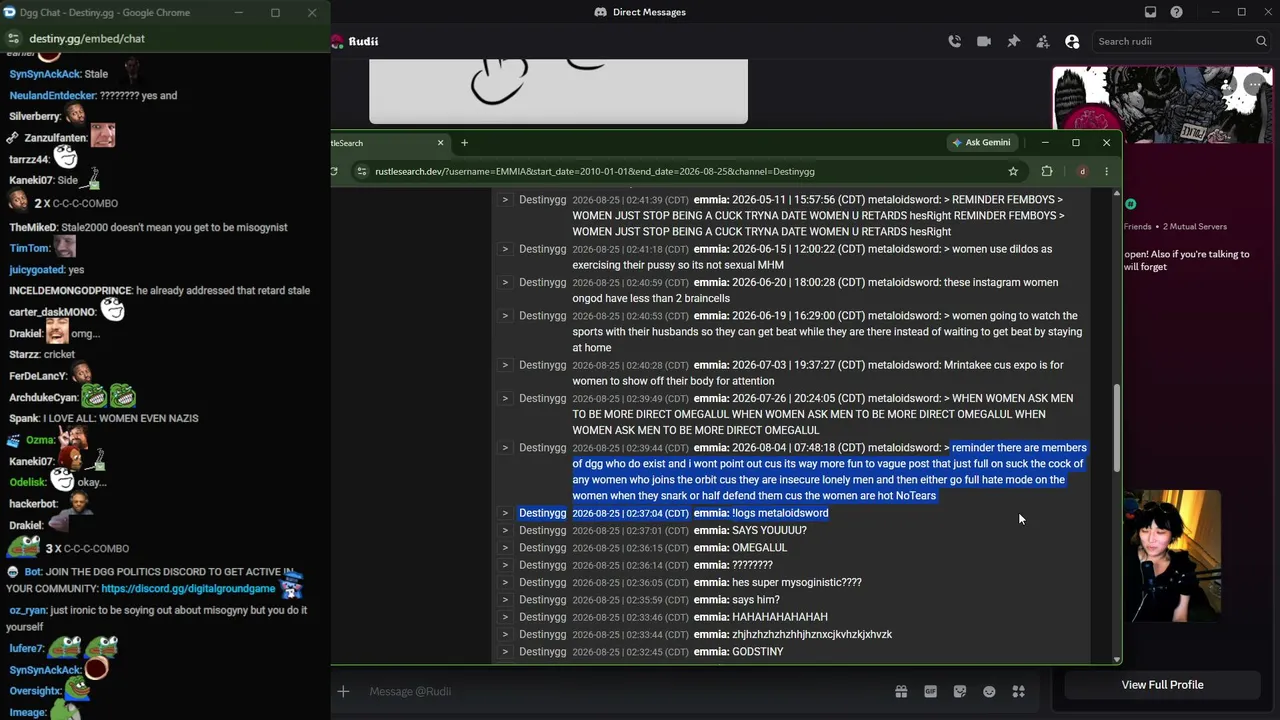
Task: Close the RustleSearch tab
Action: pyautogui.click(x=440, y=143)
